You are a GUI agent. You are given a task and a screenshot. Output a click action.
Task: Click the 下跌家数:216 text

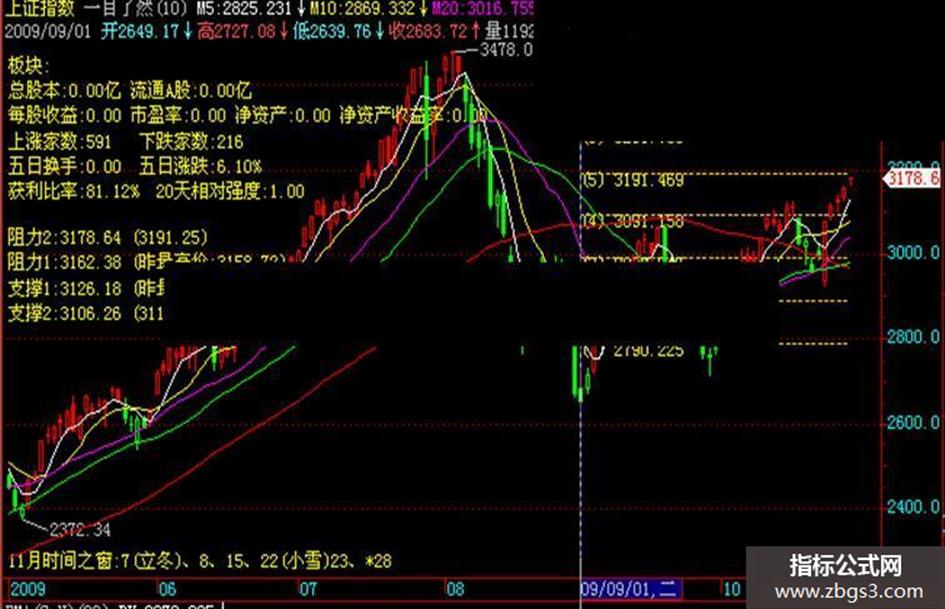coord(191,141)
